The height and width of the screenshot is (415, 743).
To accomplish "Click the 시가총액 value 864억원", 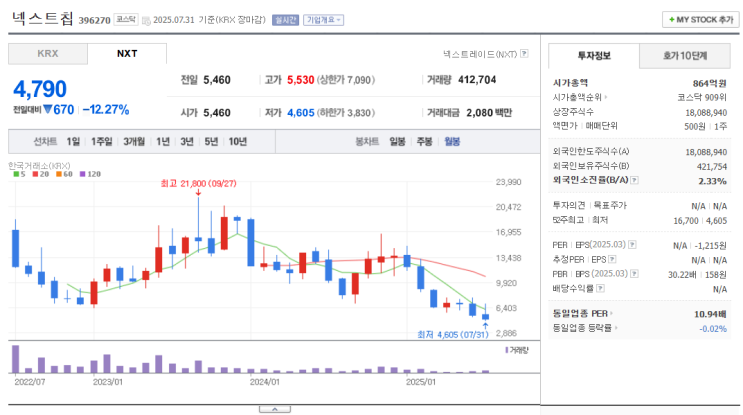I will (x=709, y=83).
